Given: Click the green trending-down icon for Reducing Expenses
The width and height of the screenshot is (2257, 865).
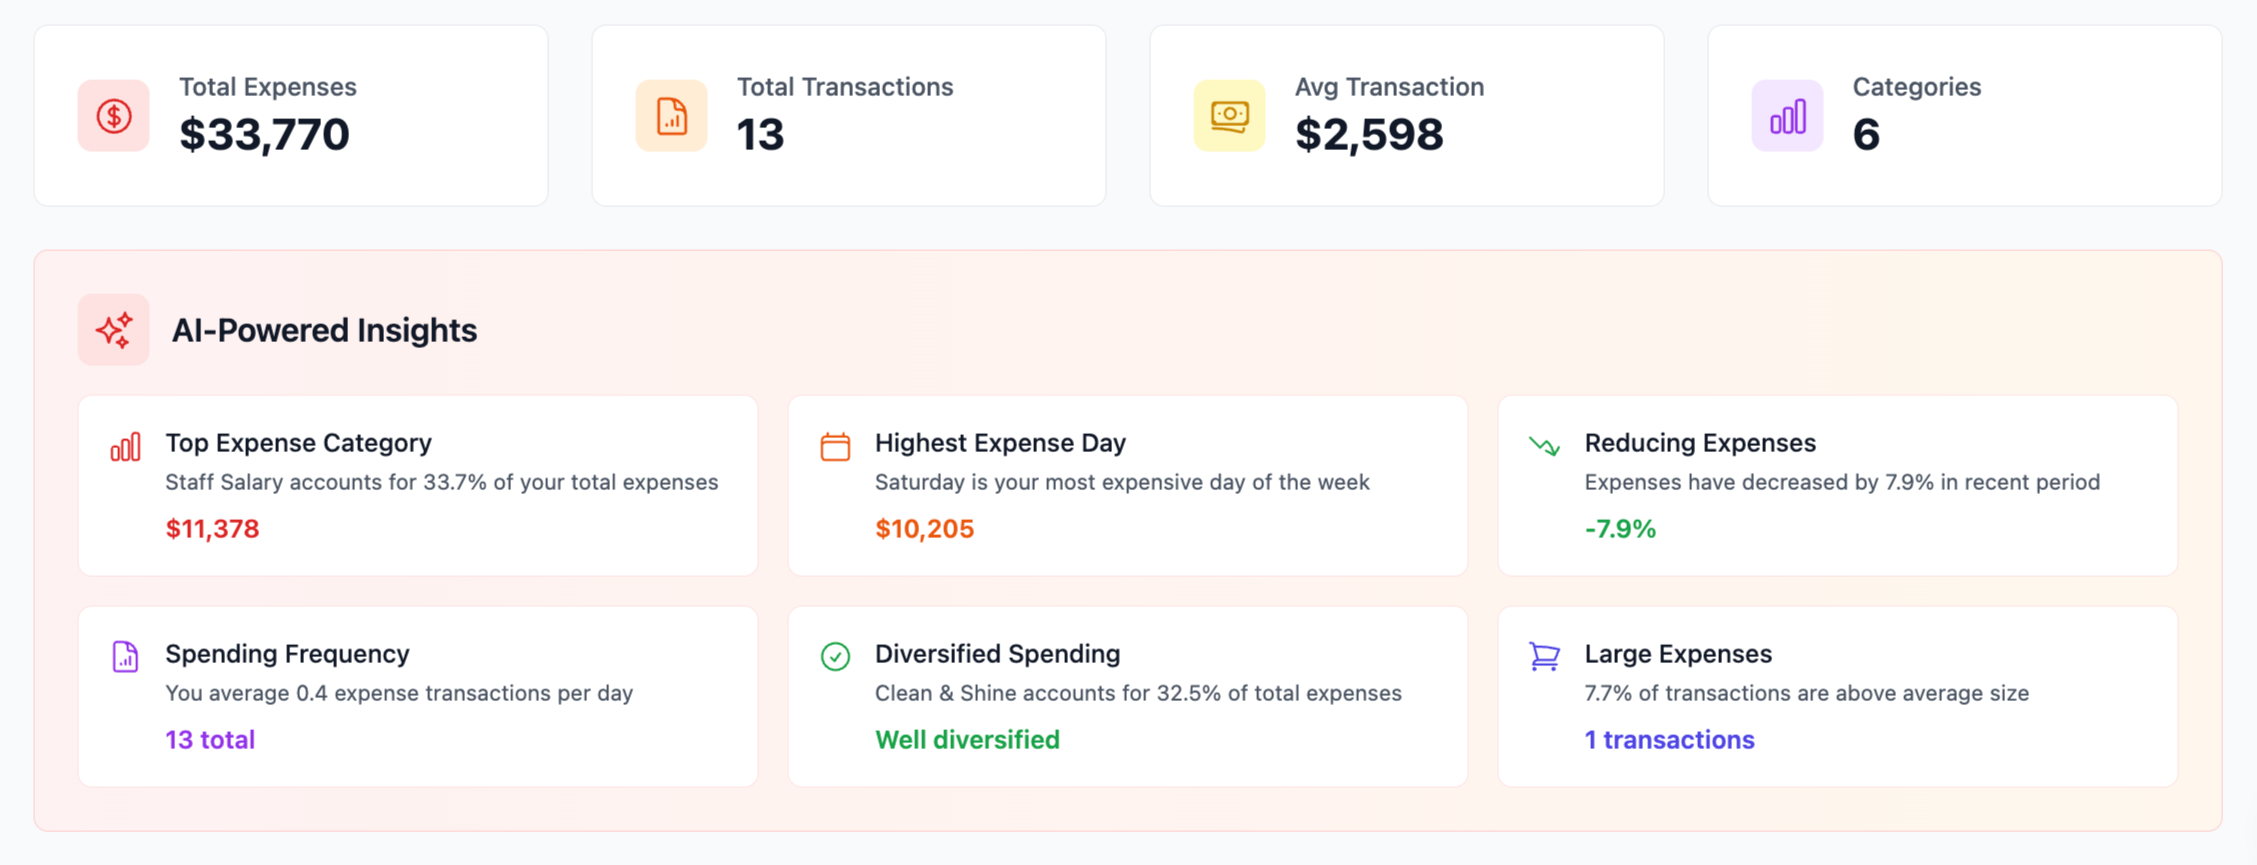Looking at the screenshot, I should point(1544,447).
